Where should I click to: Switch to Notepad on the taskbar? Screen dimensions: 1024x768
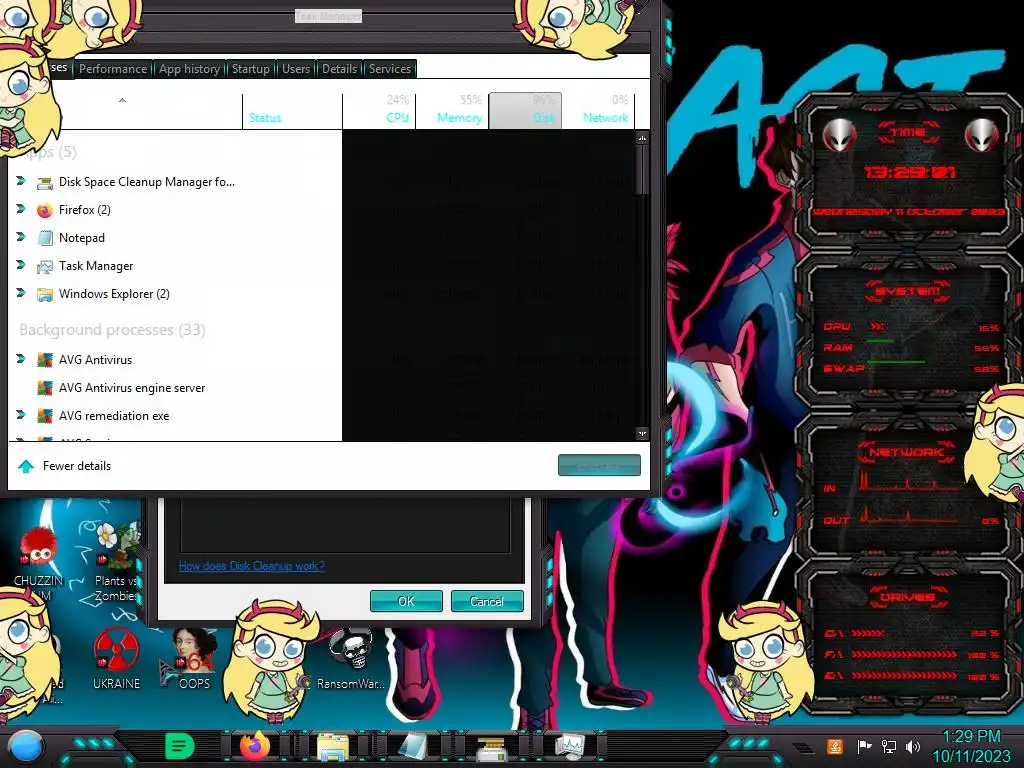(x=413, y=746)
